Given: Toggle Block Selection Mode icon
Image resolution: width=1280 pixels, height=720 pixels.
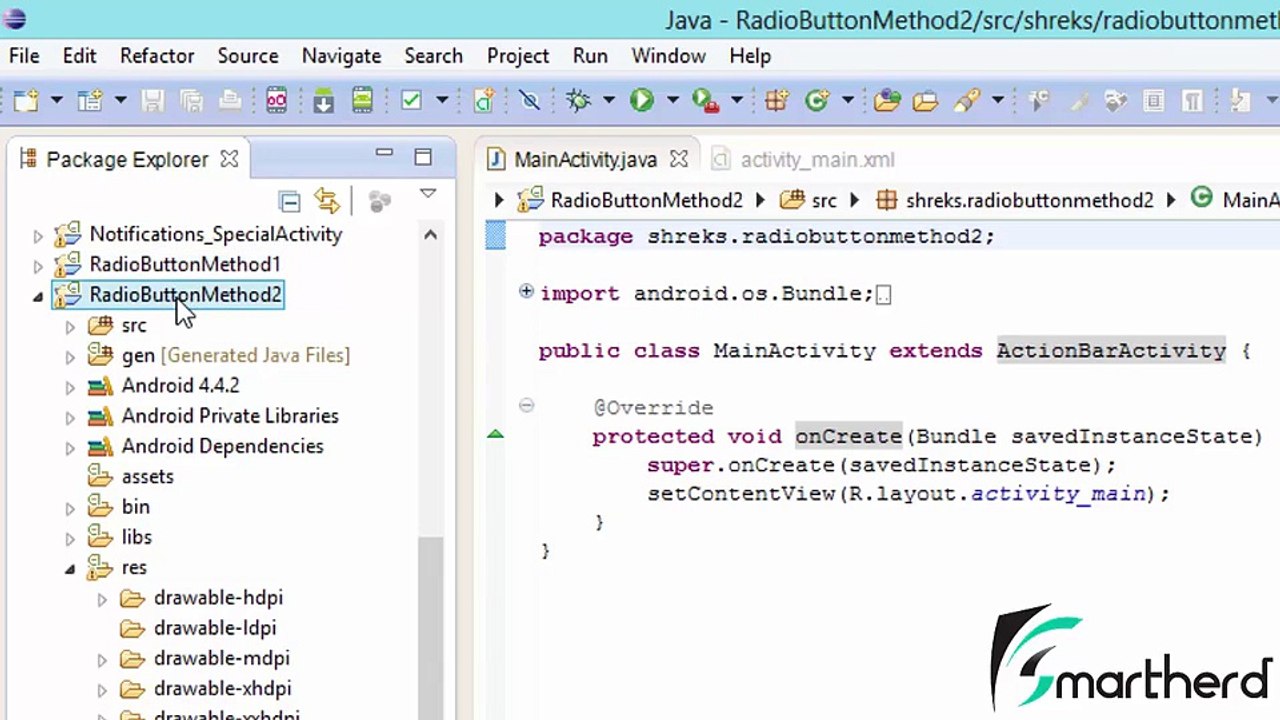Looking at the screenshot, I should (x=1153, y=100).
